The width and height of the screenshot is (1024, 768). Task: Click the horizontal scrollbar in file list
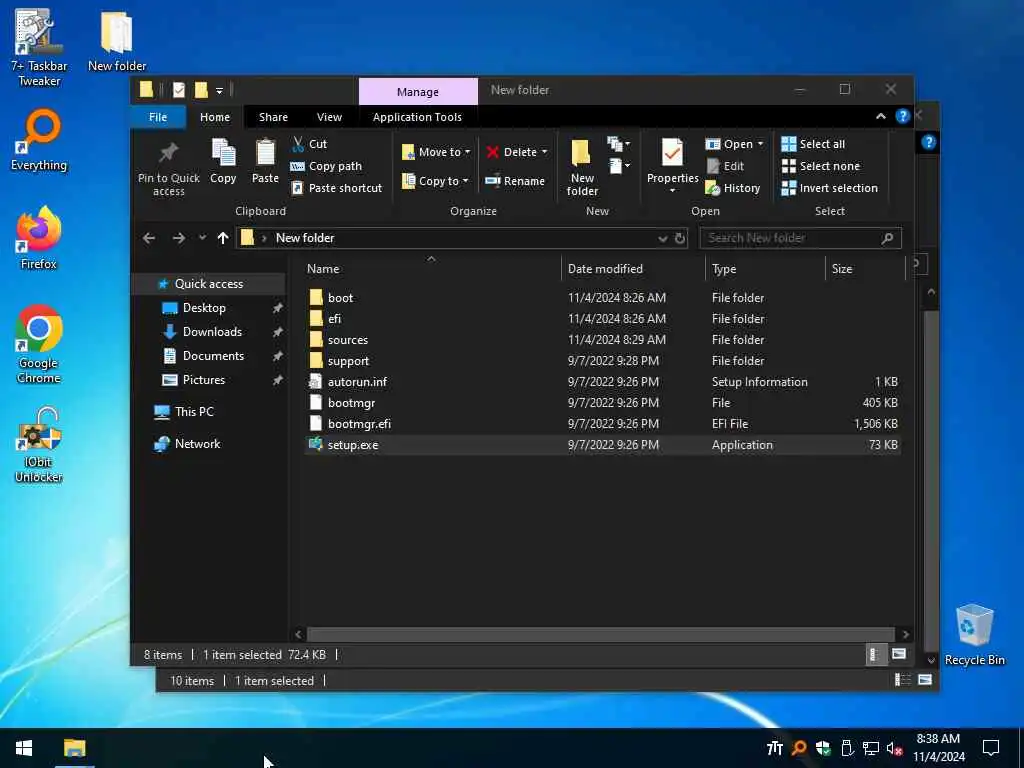600,634
